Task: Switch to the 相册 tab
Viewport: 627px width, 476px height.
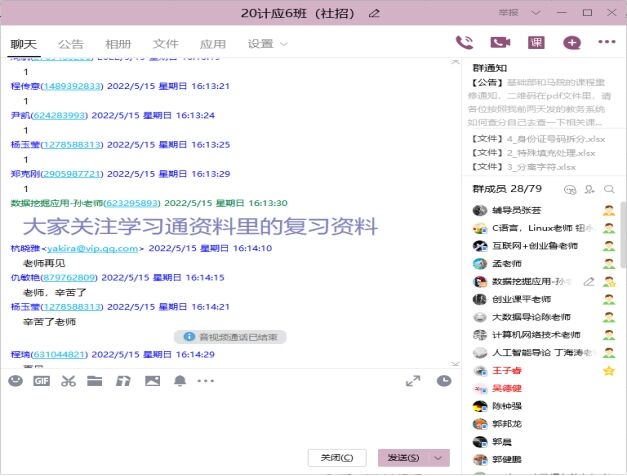Action: coord(118,44)
